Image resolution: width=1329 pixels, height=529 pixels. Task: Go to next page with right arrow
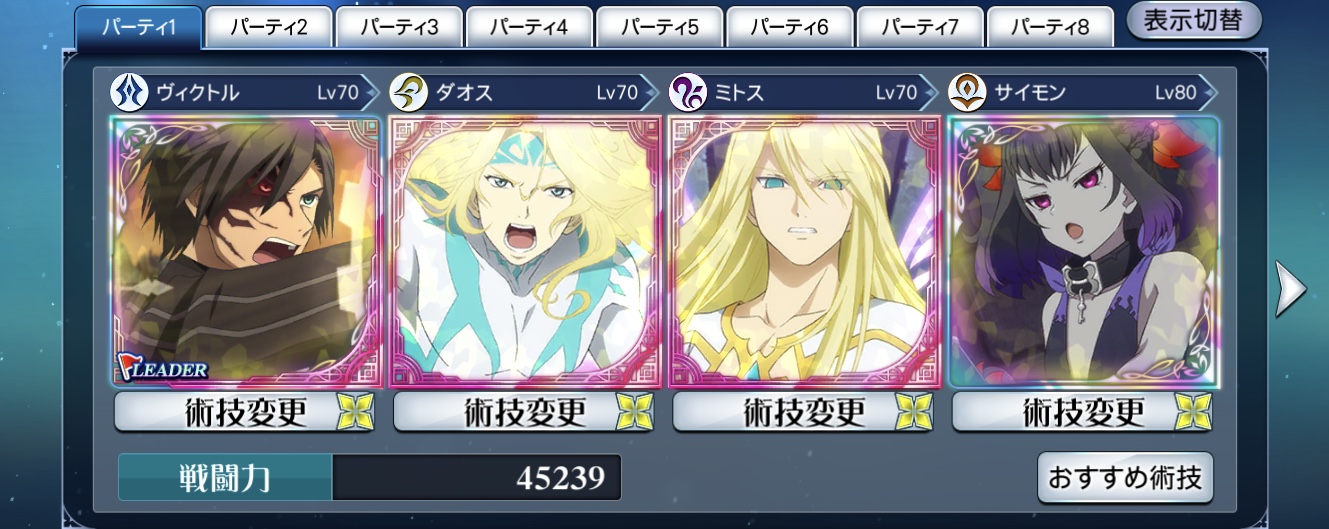point(1291,290)
